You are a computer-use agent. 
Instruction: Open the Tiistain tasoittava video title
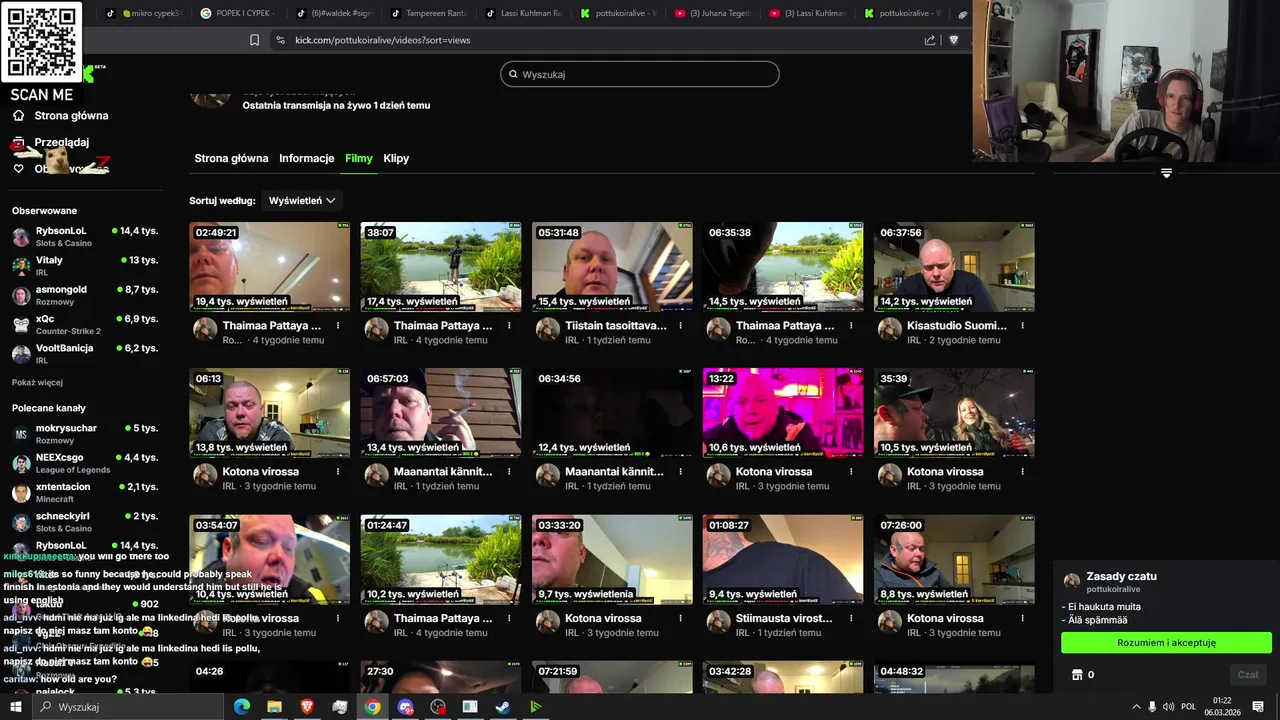pyautogui.click(x=616, y=326)
